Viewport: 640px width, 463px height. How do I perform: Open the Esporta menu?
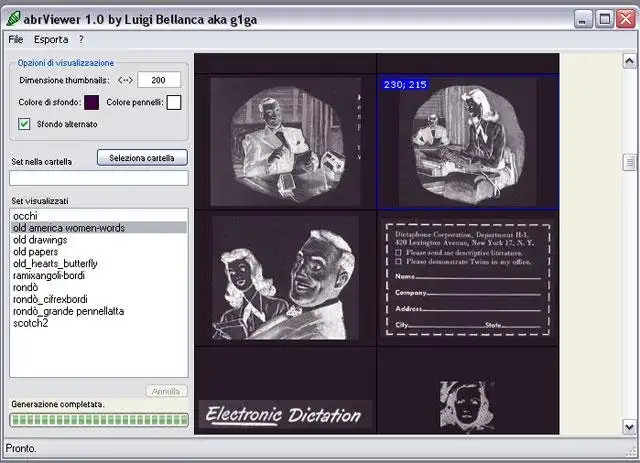(x=51, y=40)
